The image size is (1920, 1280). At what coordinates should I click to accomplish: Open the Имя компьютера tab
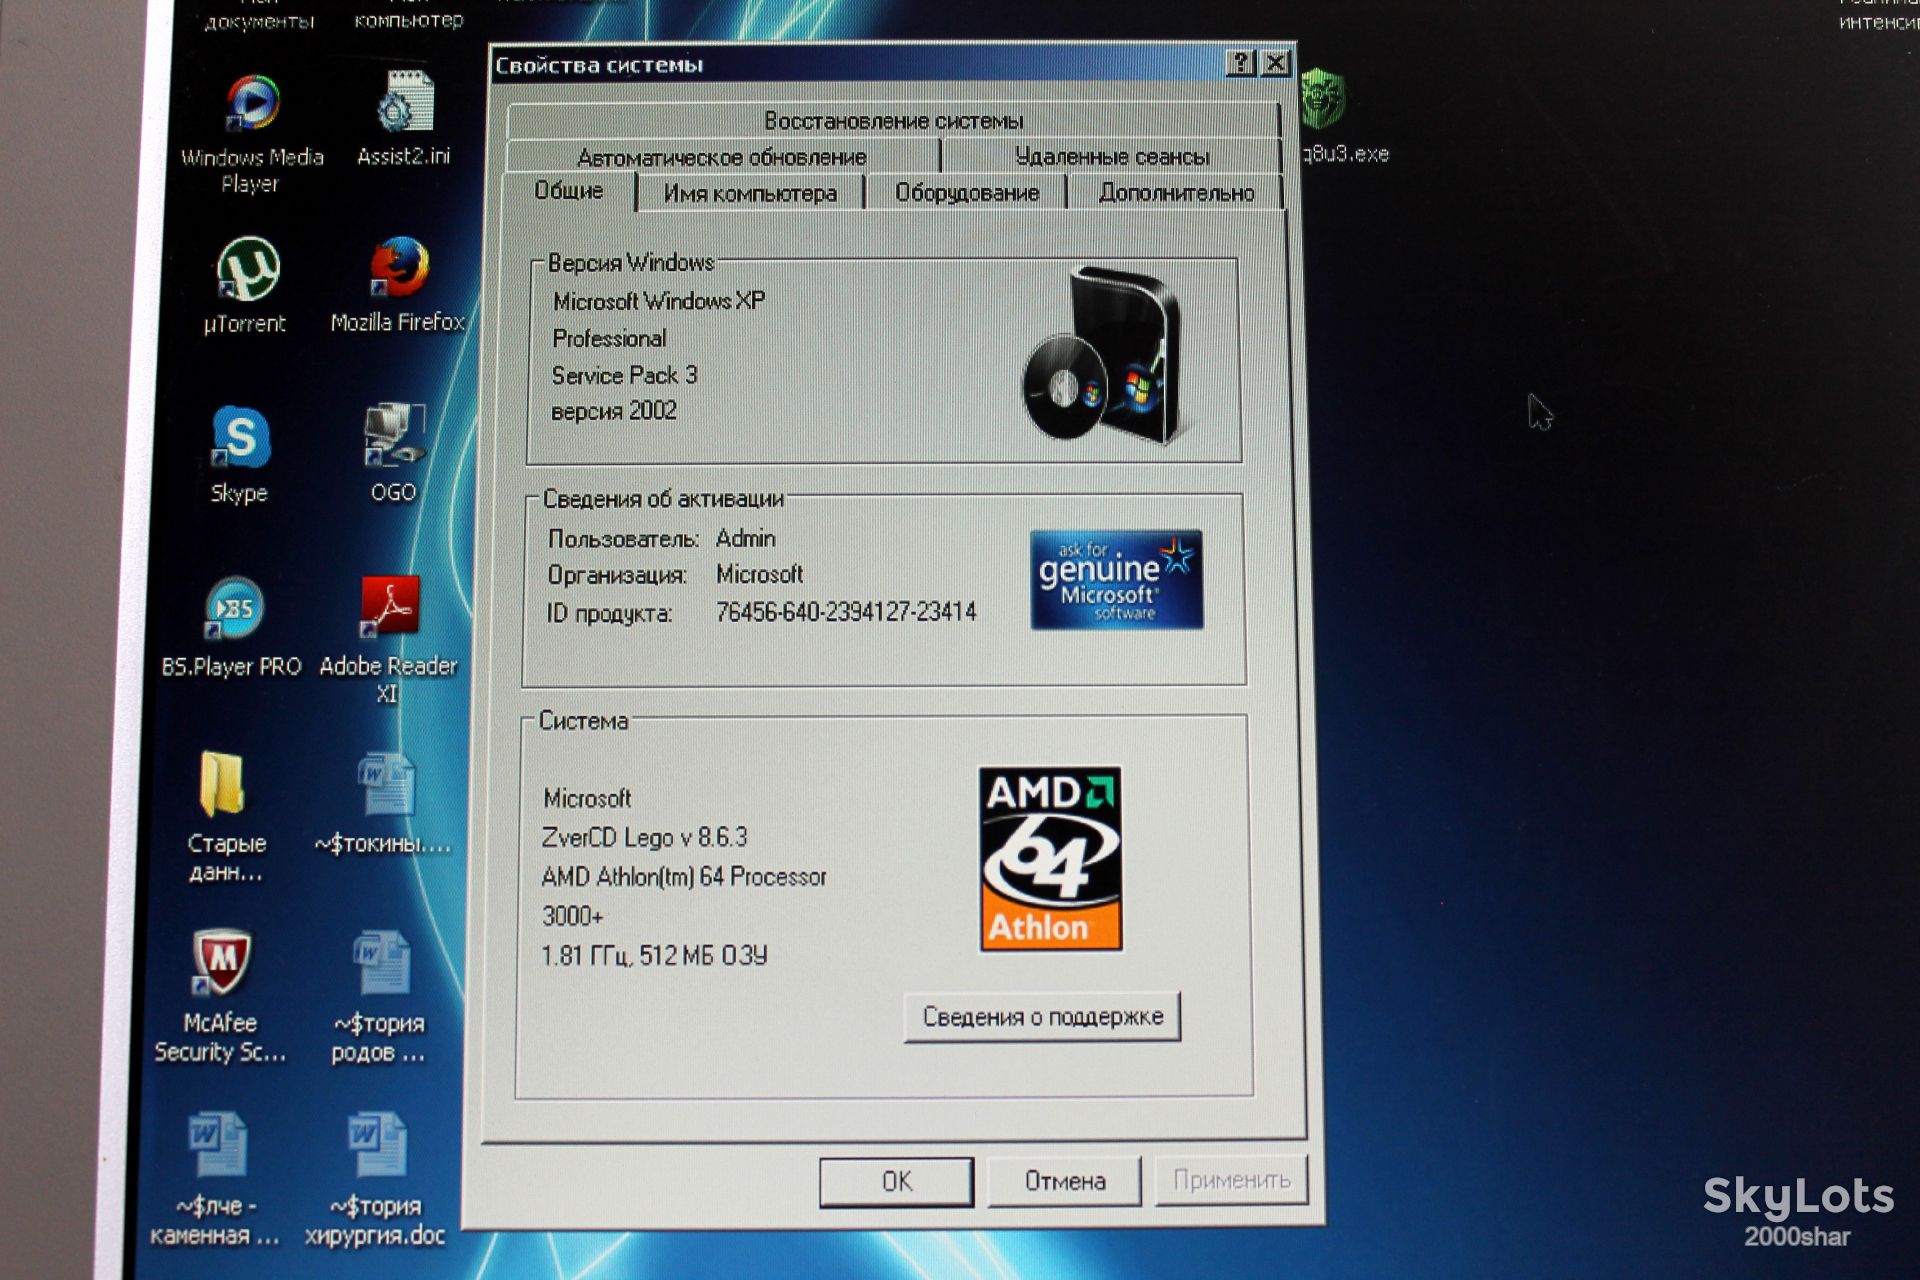click(x=750, y=193)
